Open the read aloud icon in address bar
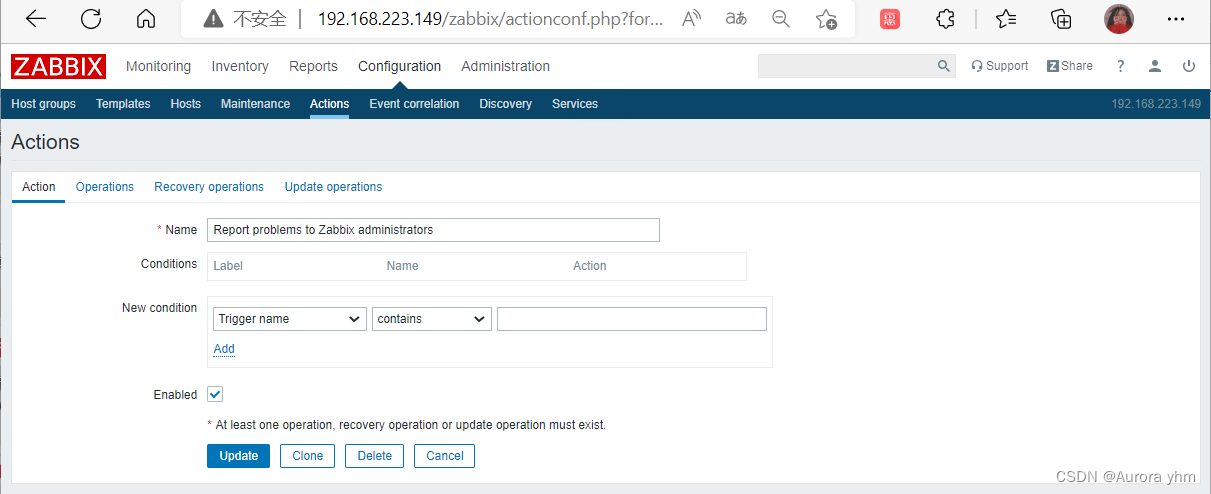The image size is (1211, 494). pos(691,19)
